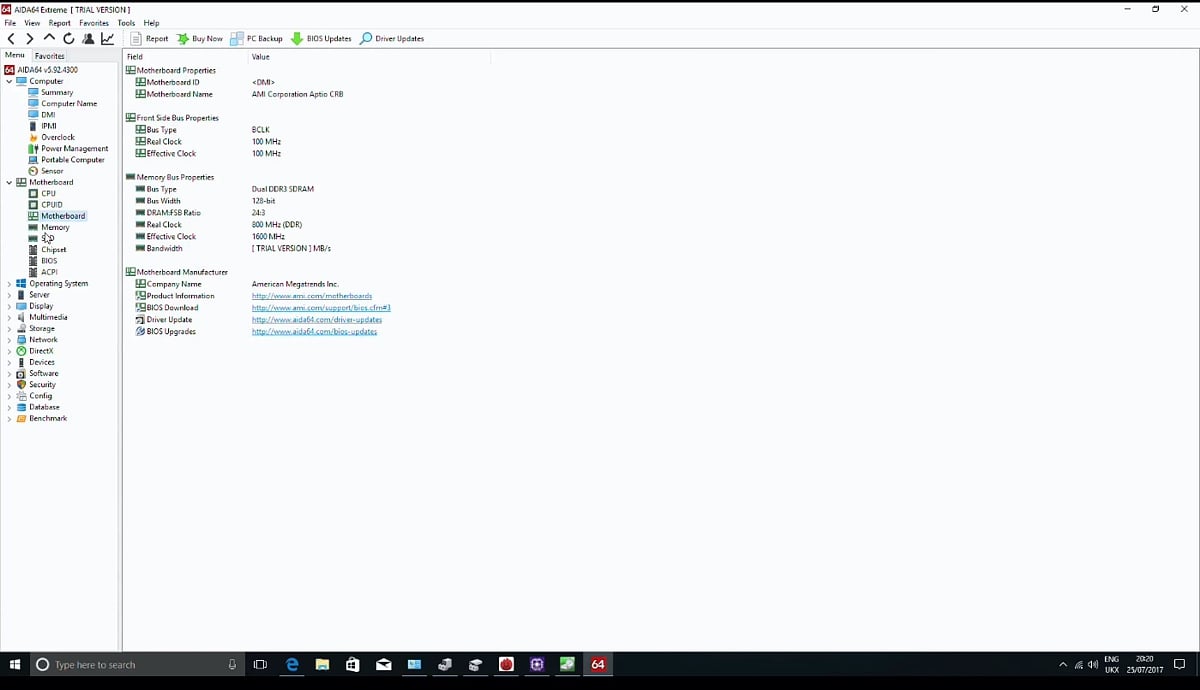The image size is (1200, 690).
Task: Select Memory in the tree
Action: click(x=55, y=227)
